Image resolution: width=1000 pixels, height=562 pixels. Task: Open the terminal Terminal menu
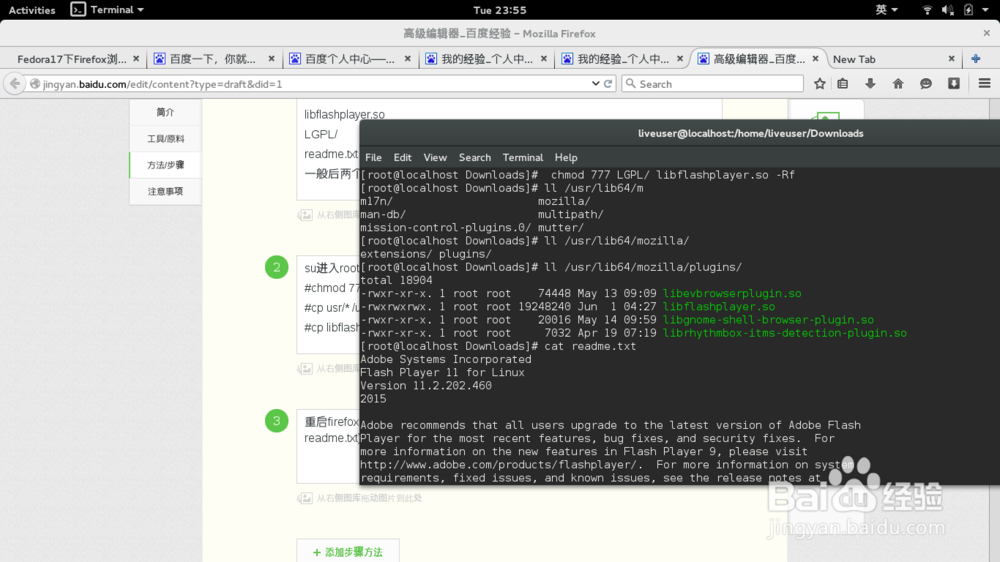point(522,158)
